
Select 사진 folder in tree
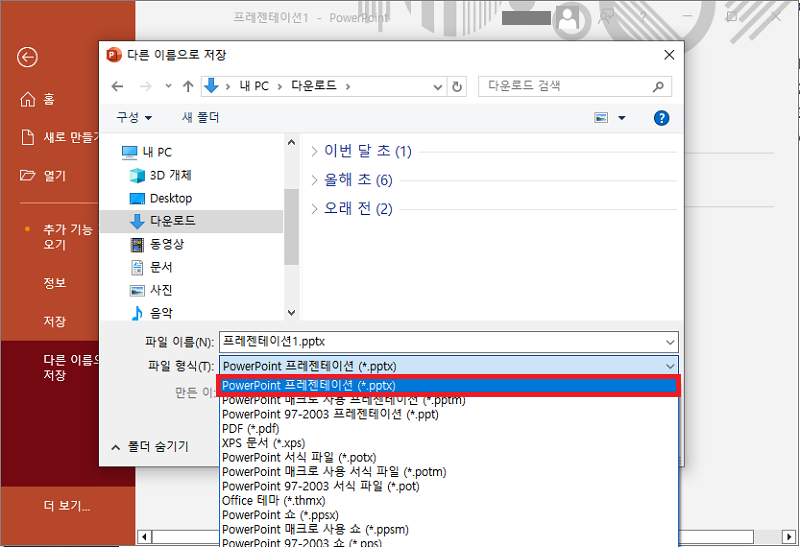tap(152, 290)
